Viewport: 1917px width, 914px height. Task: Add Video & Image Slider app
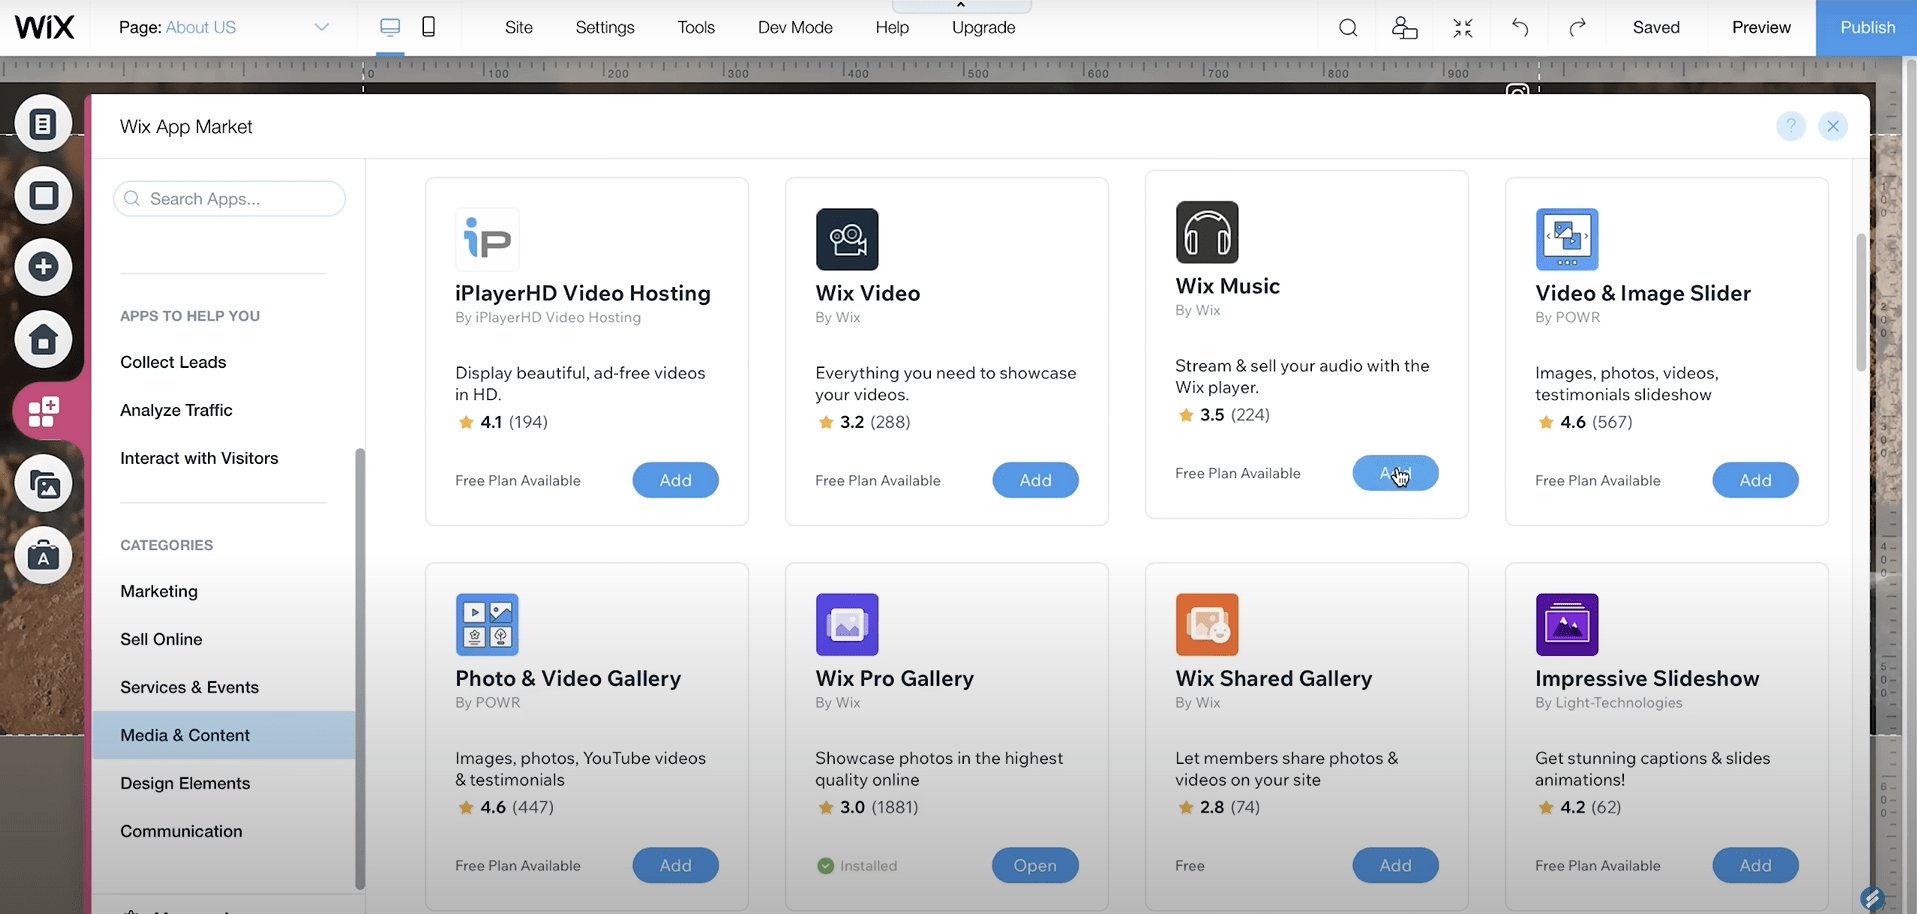(x=1755, y=480)
